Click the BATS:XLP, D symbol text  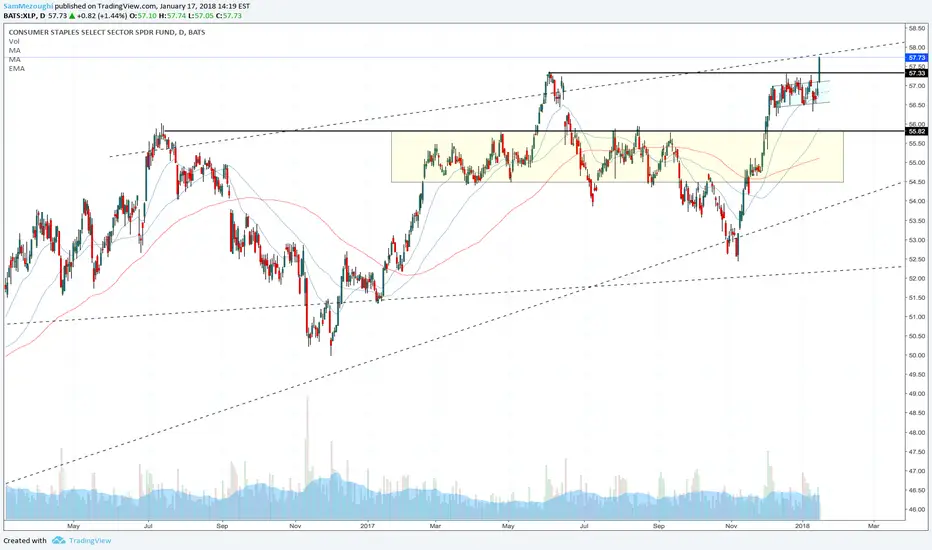point(24,16)
